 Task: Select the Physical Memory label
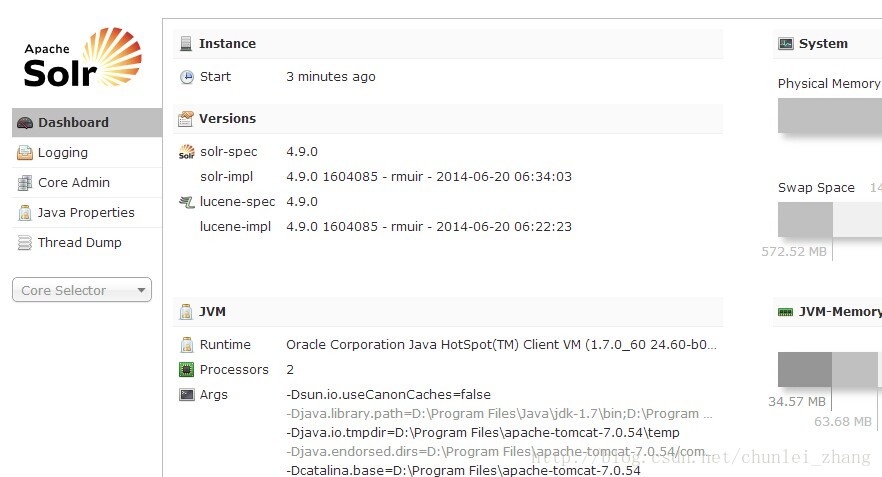(829, 84)
